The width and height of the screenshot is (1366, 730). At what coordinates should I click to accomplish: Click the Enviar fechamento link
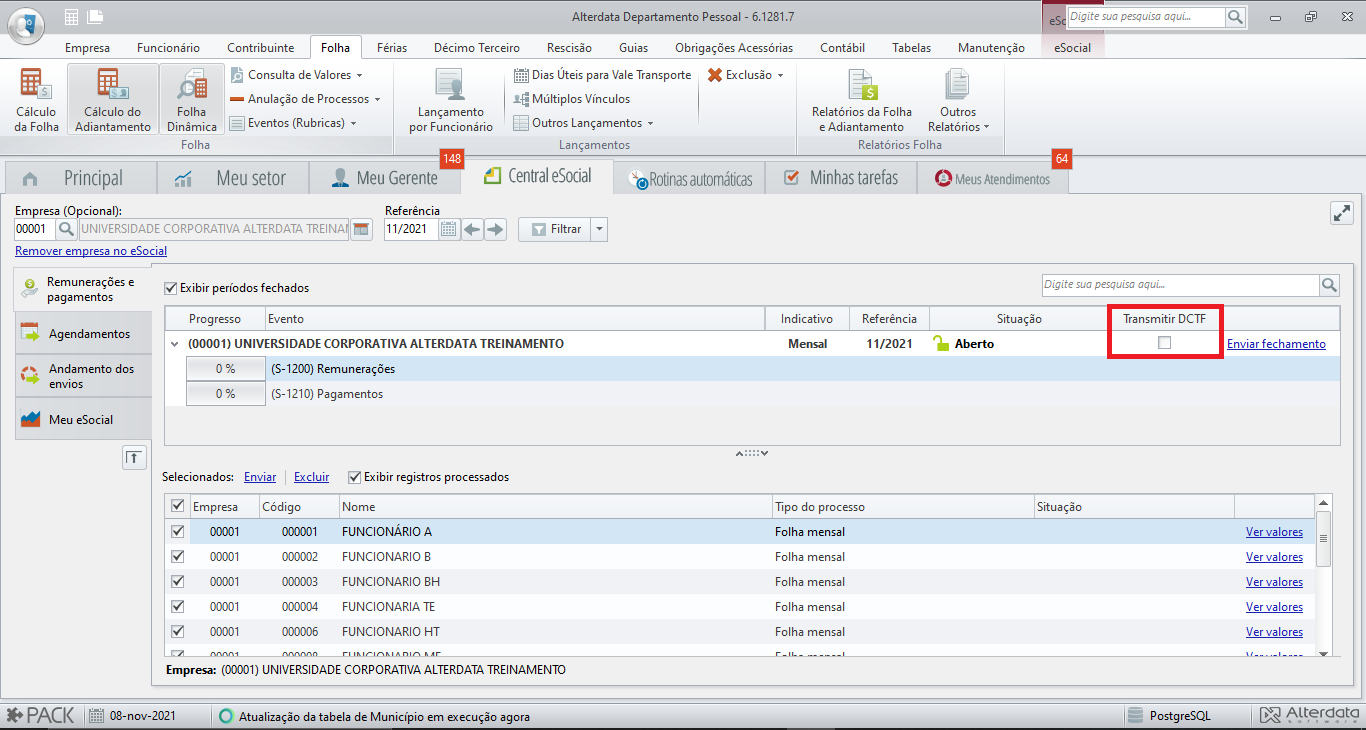pos(1276,344)
